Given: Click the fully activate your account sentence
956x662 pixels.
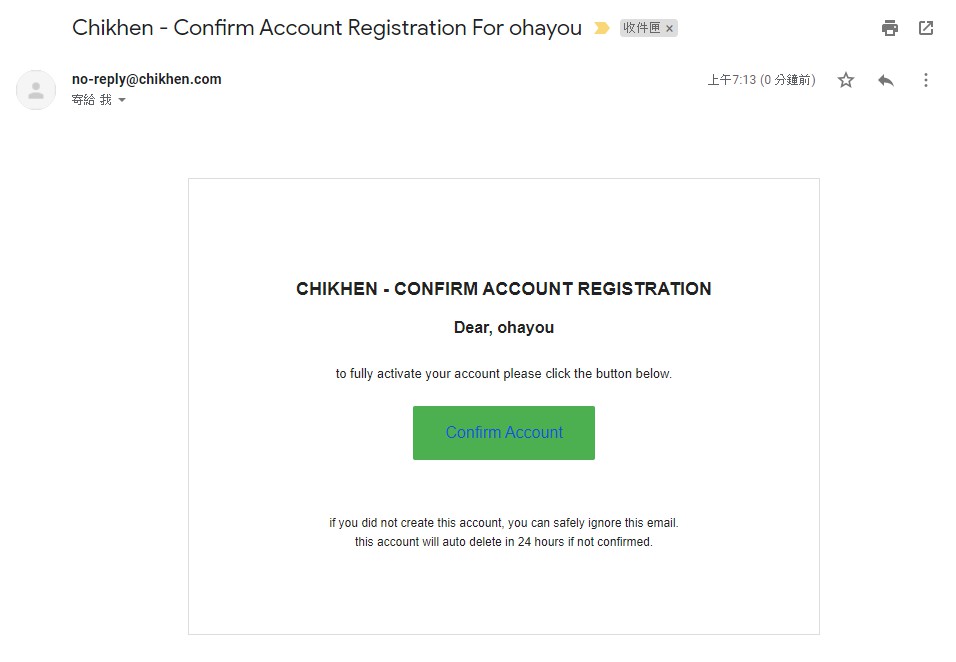Looking at the screenshot, I should tap(504, 374).
